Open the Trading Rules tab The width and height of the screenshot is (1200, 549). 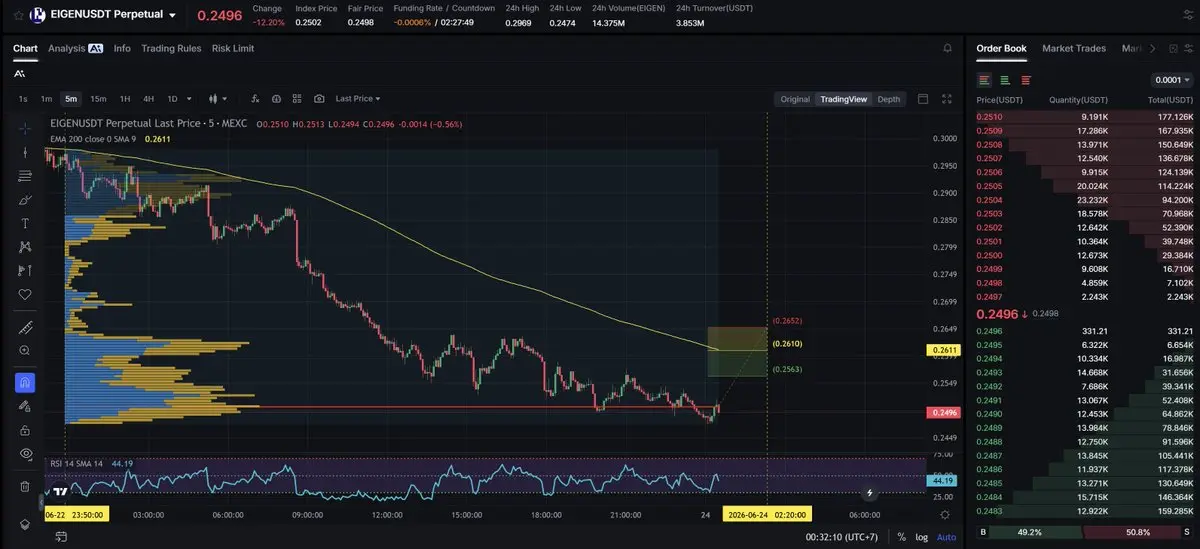click(x=171, y=48)
